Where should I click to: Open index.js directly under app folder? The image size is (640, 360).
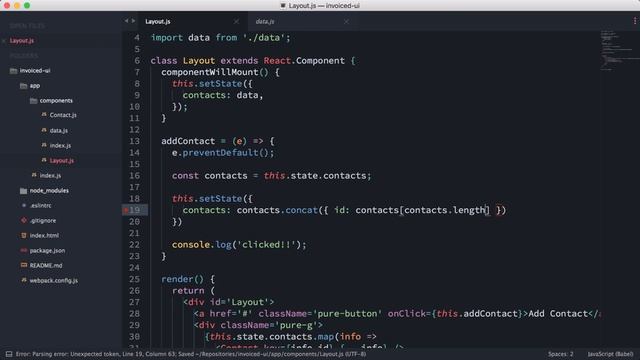(x=50, y=176)
